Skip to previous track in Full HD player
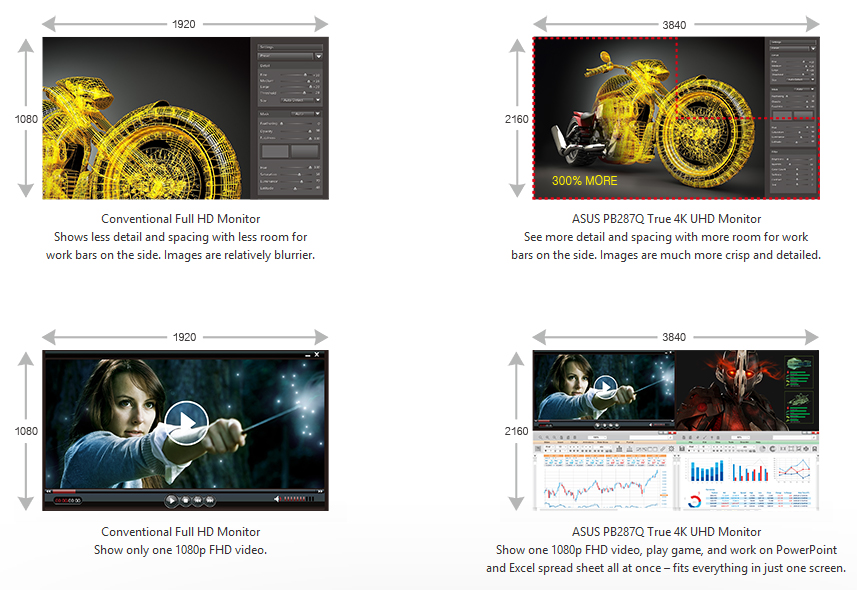The height and width of the screenshot is (590, 857). (x=197, y=500)
